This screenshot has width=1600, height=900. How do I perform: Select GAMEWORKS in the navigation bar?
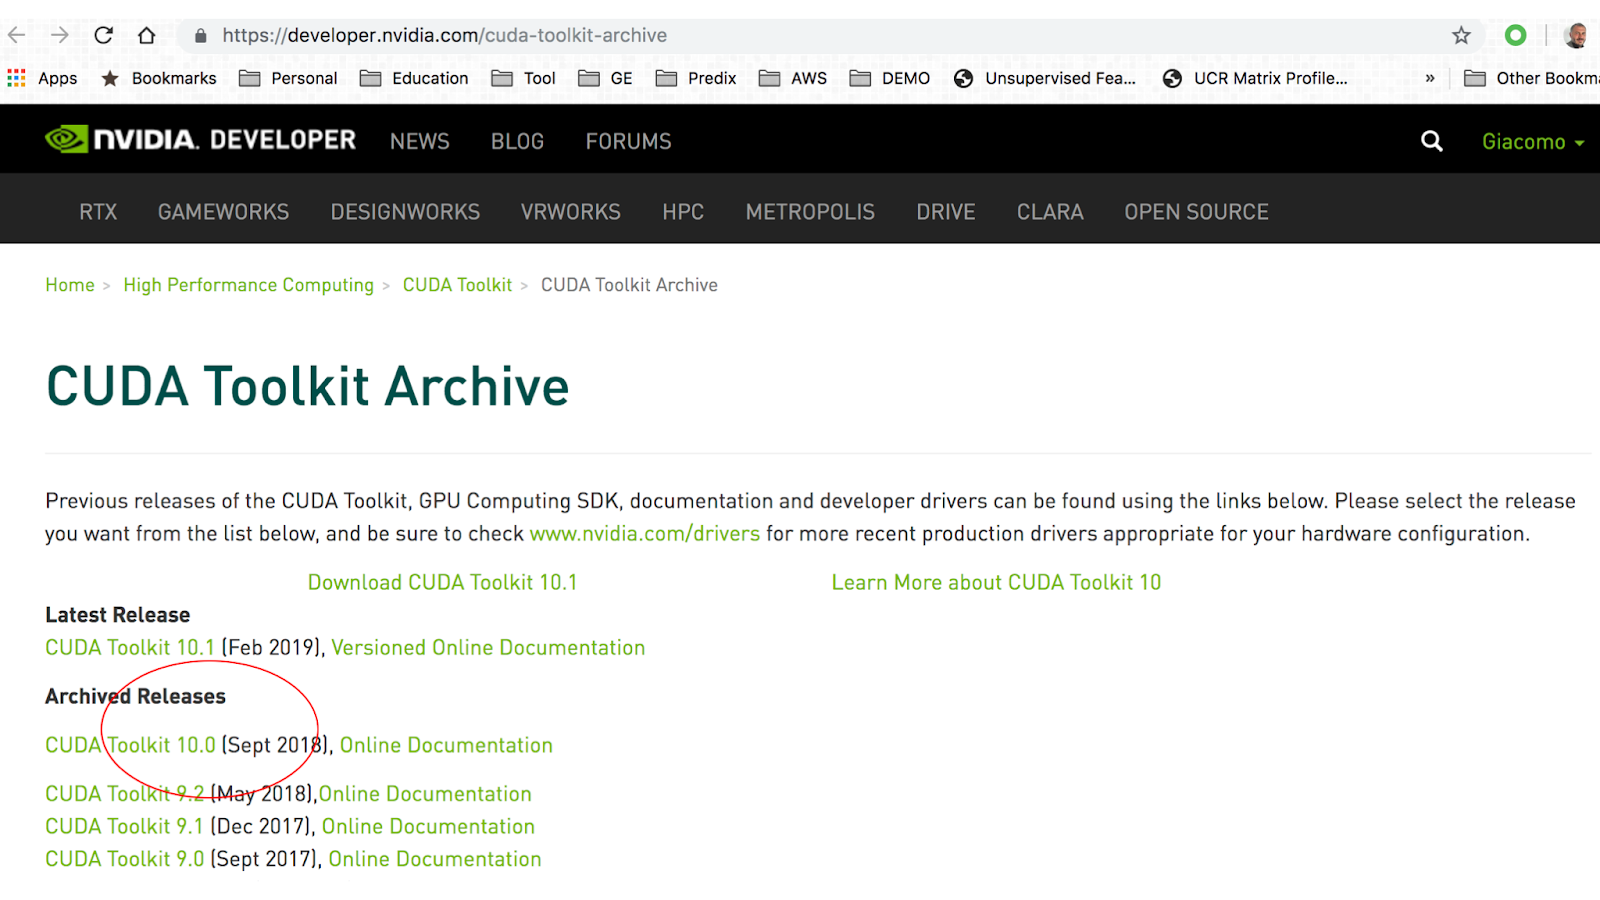[224, 212]
